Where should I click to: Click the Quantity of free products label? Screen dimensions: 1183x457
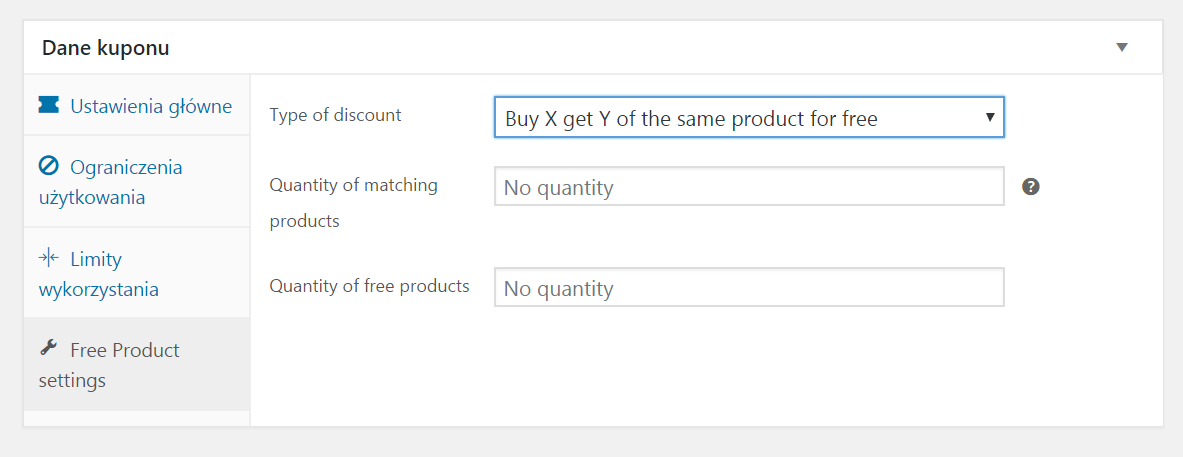(370, 286)
